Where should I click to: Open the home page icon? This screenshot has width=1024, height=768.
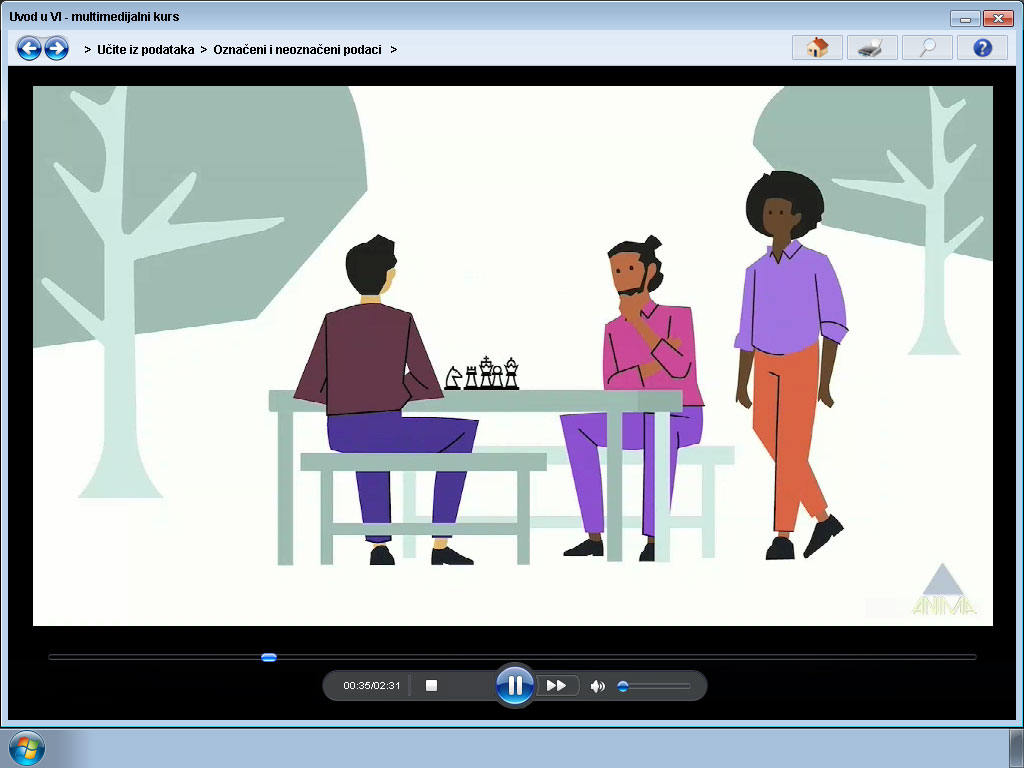[x=817, y=48]
